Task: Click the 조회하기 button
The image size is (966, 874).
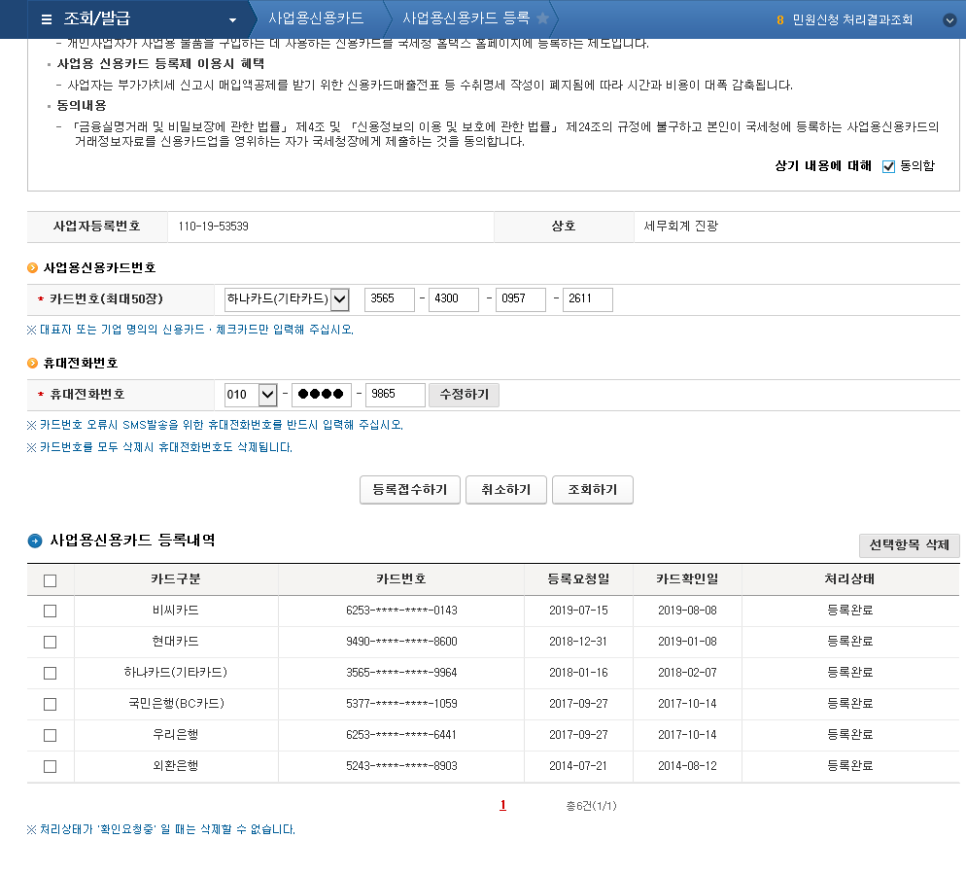Action: coord(592,490)
